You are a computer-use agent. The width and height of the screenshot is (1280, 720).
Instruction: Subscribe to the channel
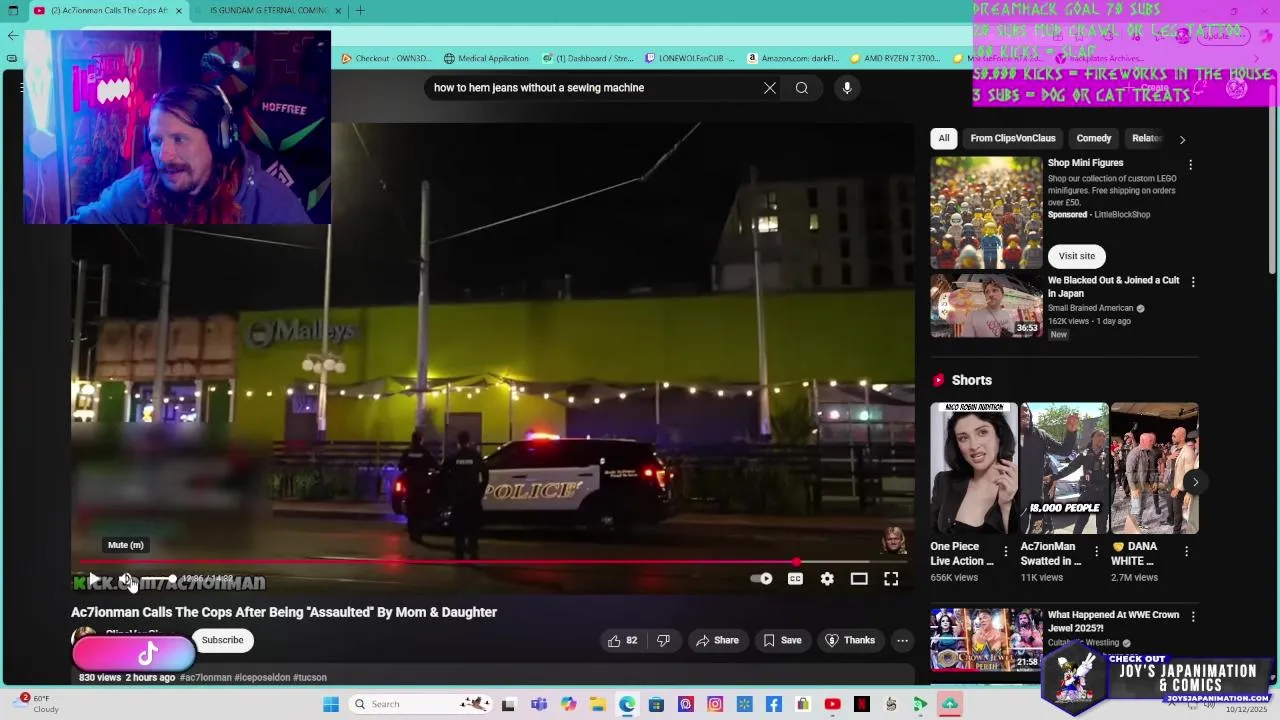pyautogui.click(x=222, y=640)
